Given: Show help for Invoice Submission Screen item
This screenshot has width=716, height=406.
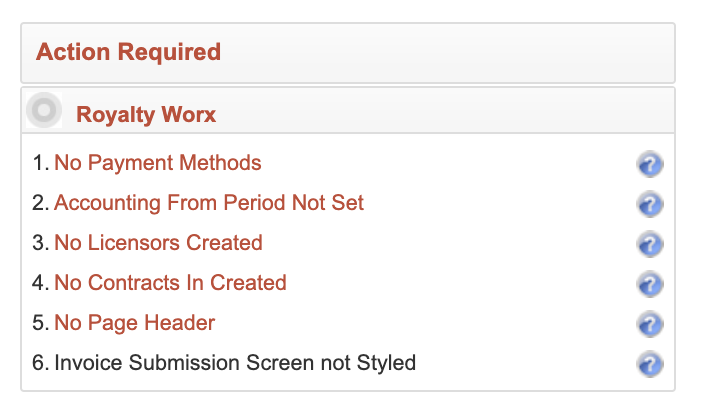Looking at the screenshot, I should (x=650, y=364).
